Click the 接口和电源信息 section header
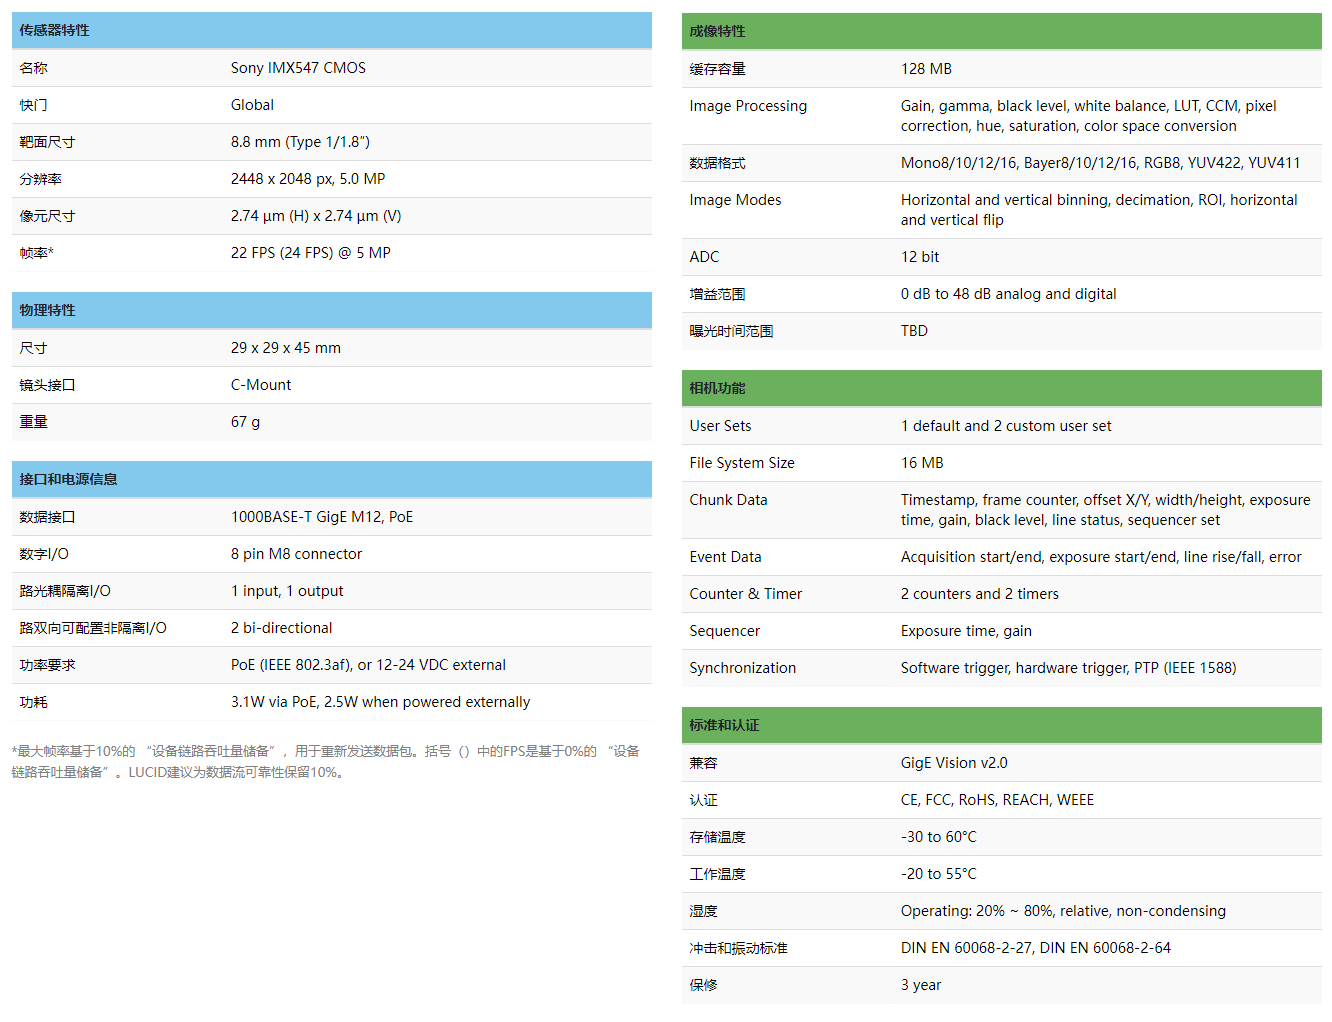 [x=68, y=479]
